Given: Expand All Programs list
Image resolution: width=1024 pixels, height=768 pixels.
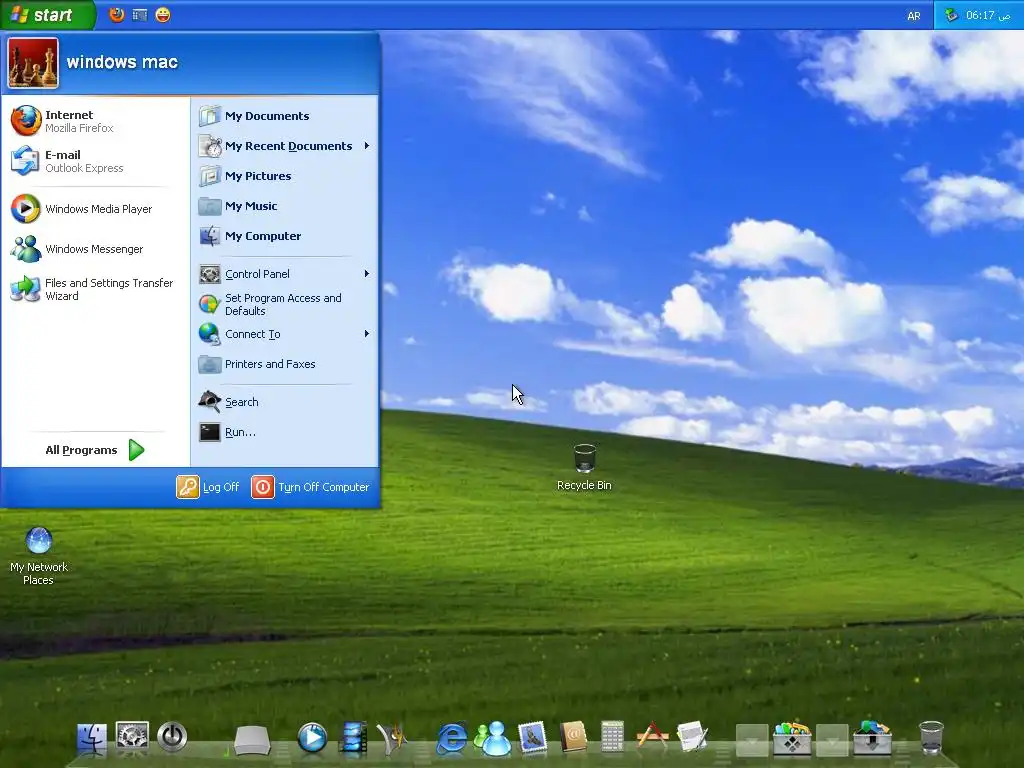Looking at the screenshot, I should pyautogui.click(x=95, y=450).
